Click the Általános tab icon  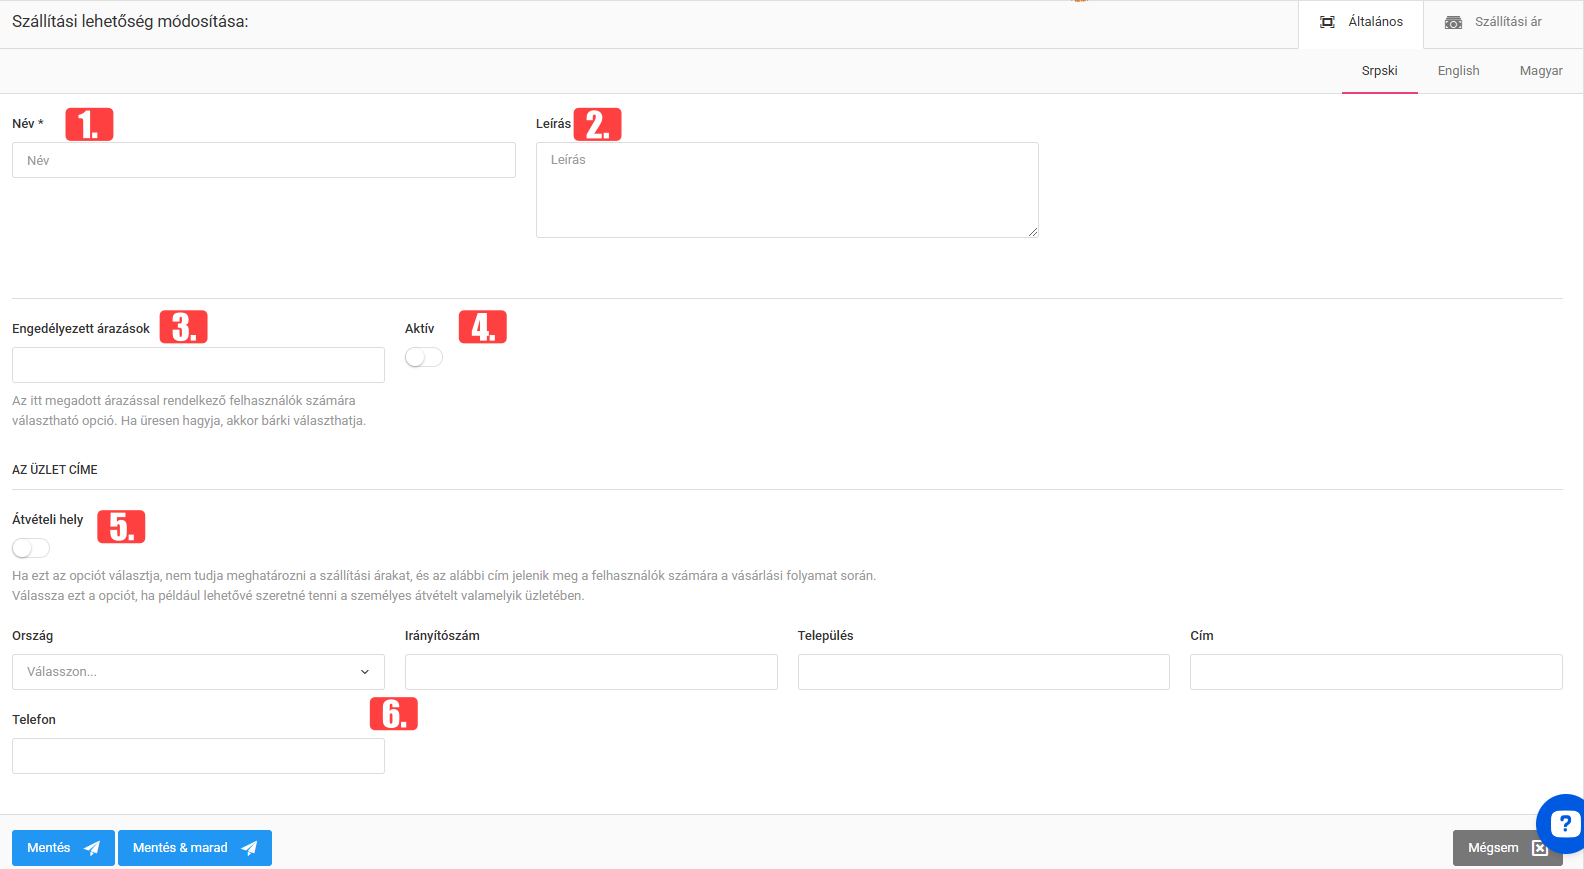click(1327, 22)
